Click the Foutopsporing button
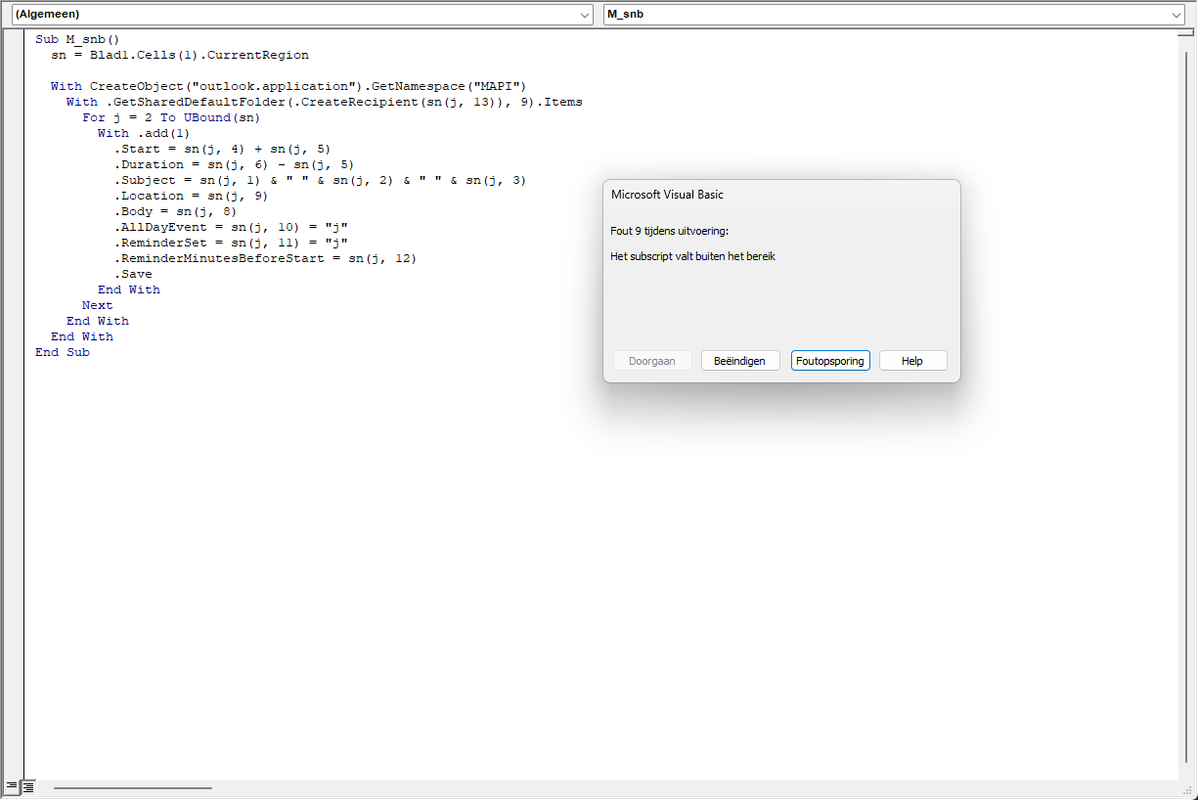The width and height of the screenshot is (1198, 800). [830, 361]
